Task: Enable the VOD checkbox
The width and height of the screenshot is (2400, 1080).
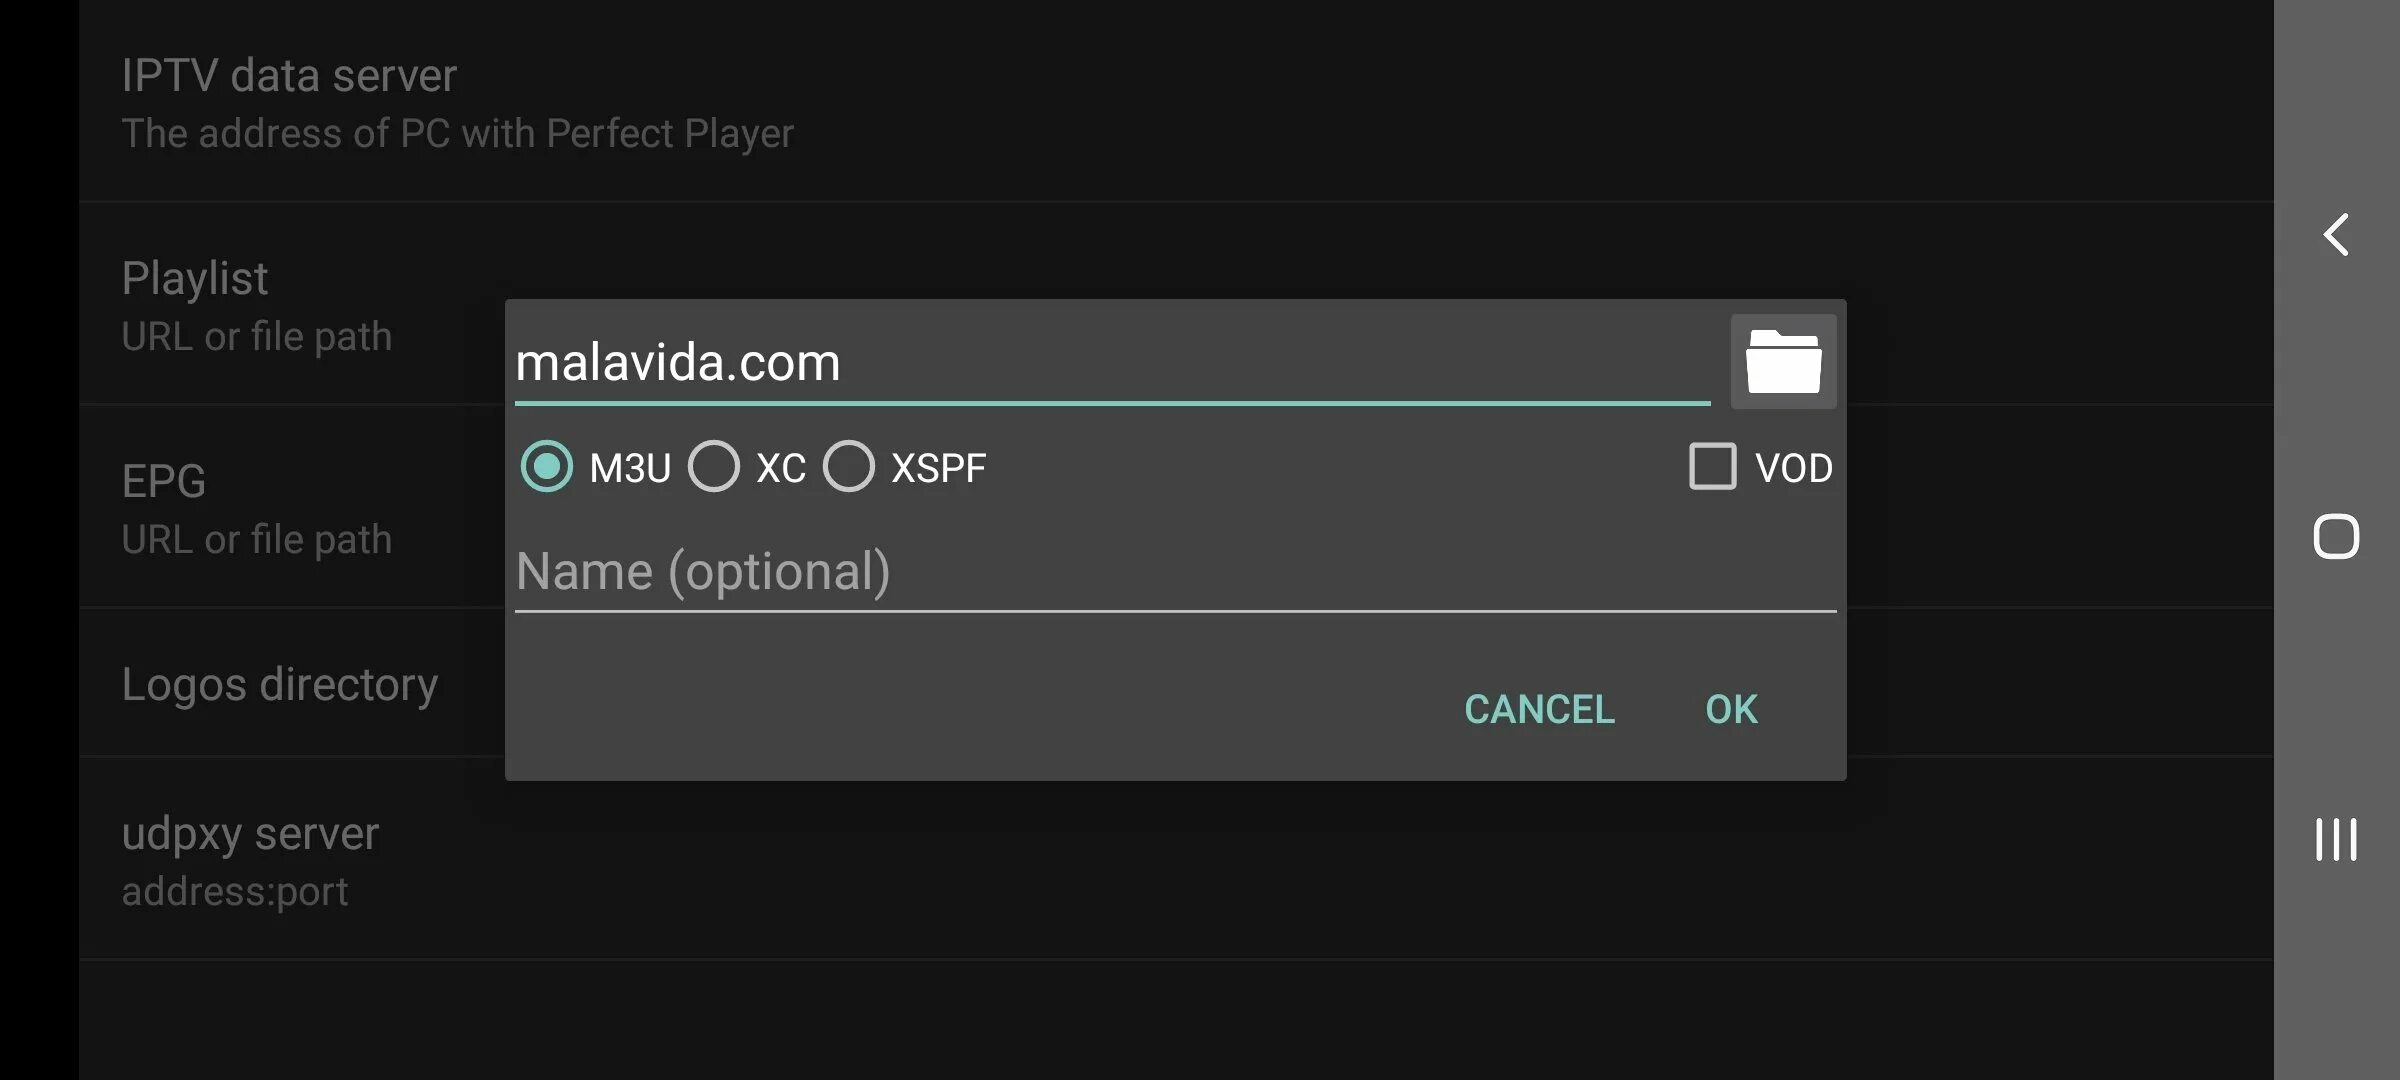Action: click(1712, 467)
